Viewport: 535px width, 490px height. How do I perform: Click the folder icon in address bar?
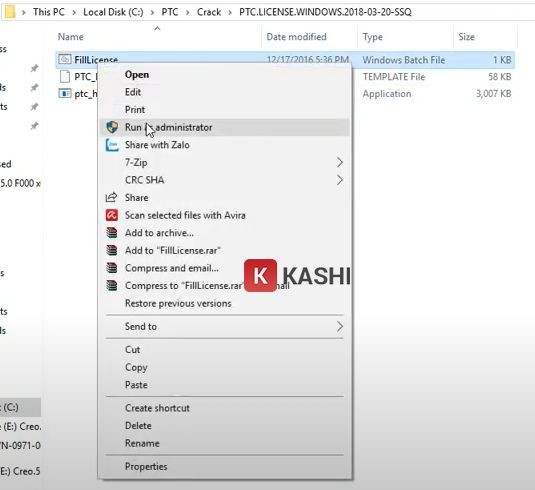10,12
